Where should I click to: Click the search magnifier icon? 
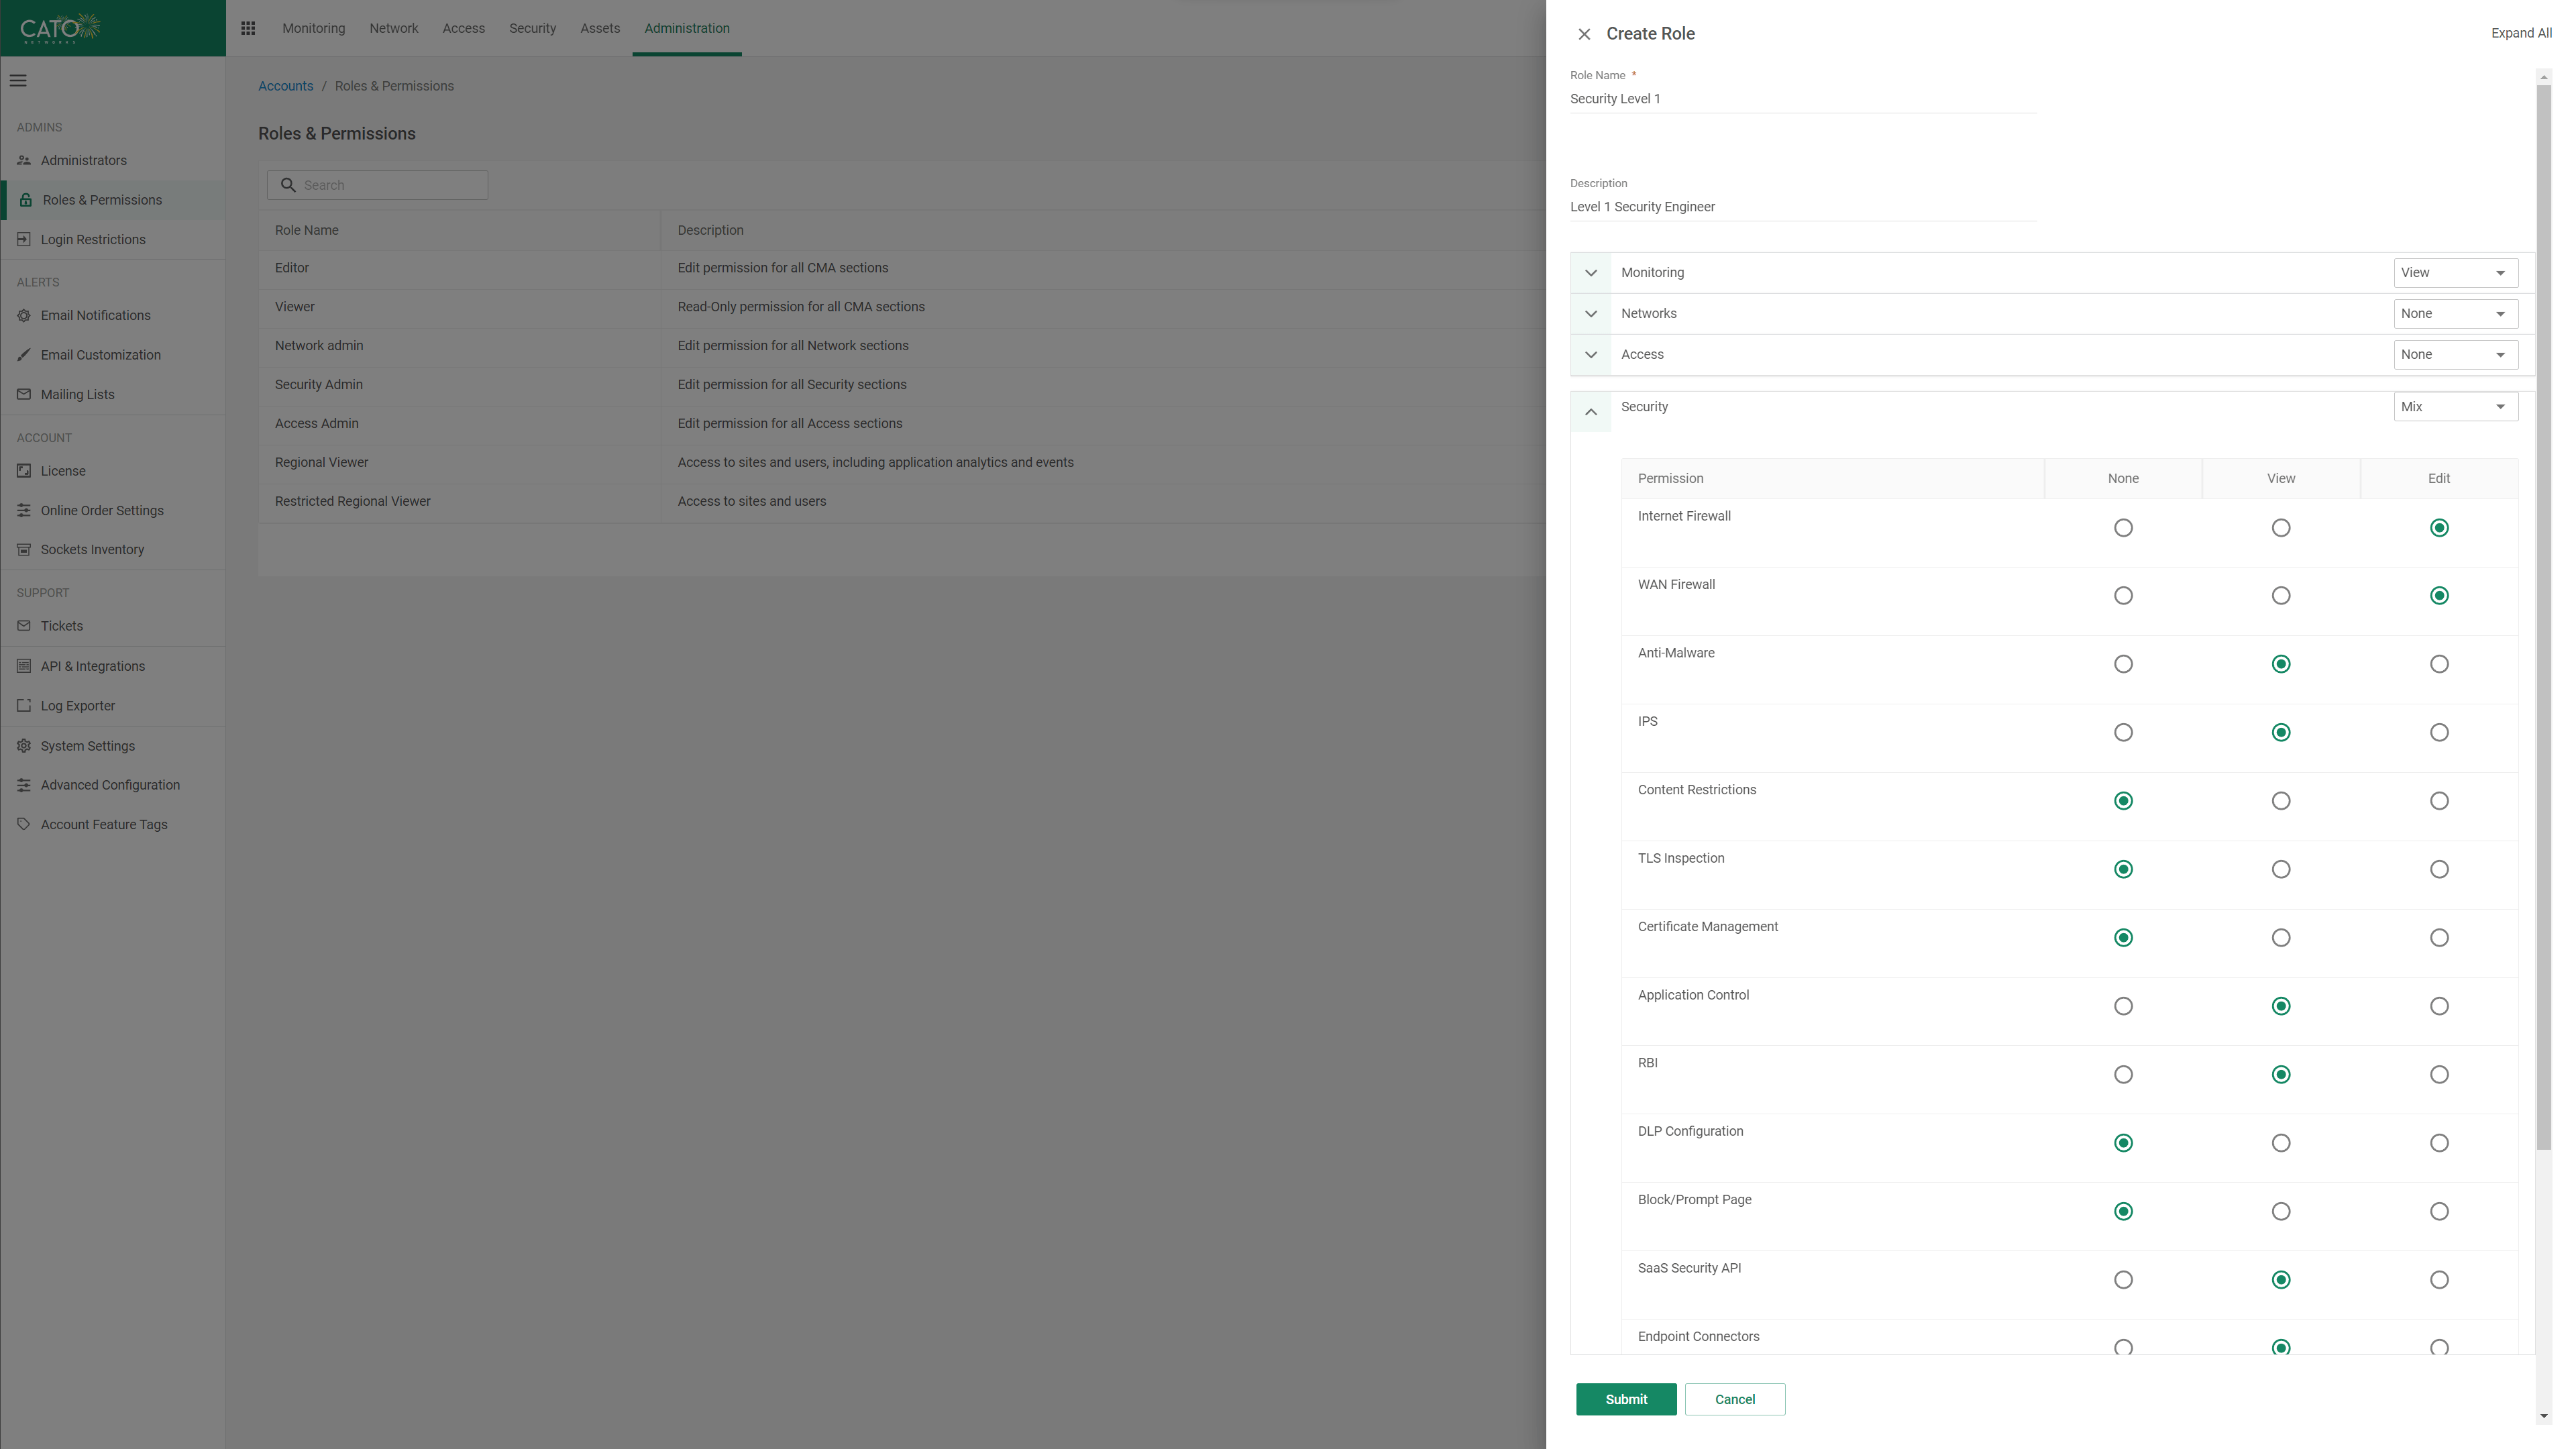click(x=288, y=185)
